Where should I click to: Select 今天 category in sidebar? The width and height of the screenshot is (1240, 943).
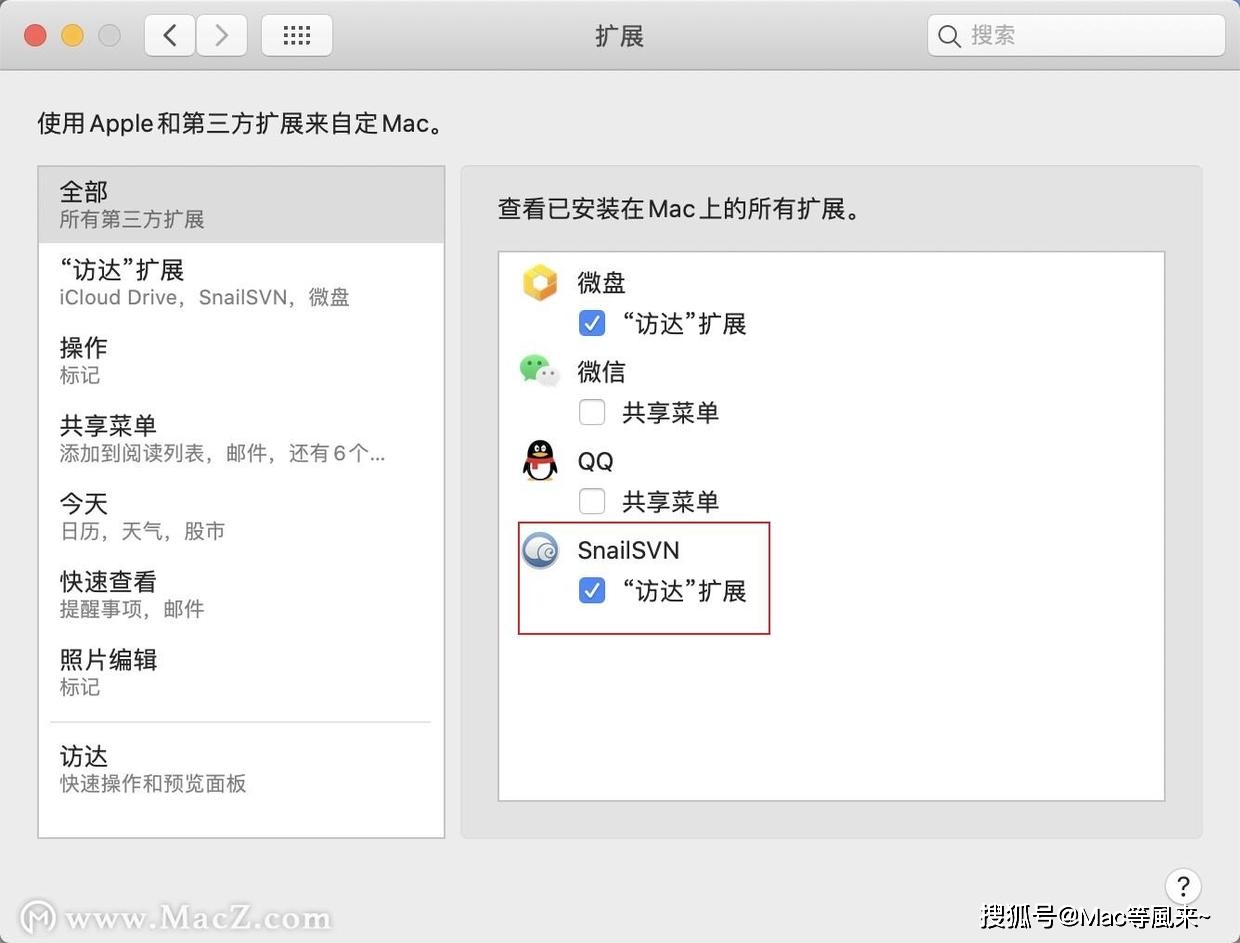click(241, 517)
